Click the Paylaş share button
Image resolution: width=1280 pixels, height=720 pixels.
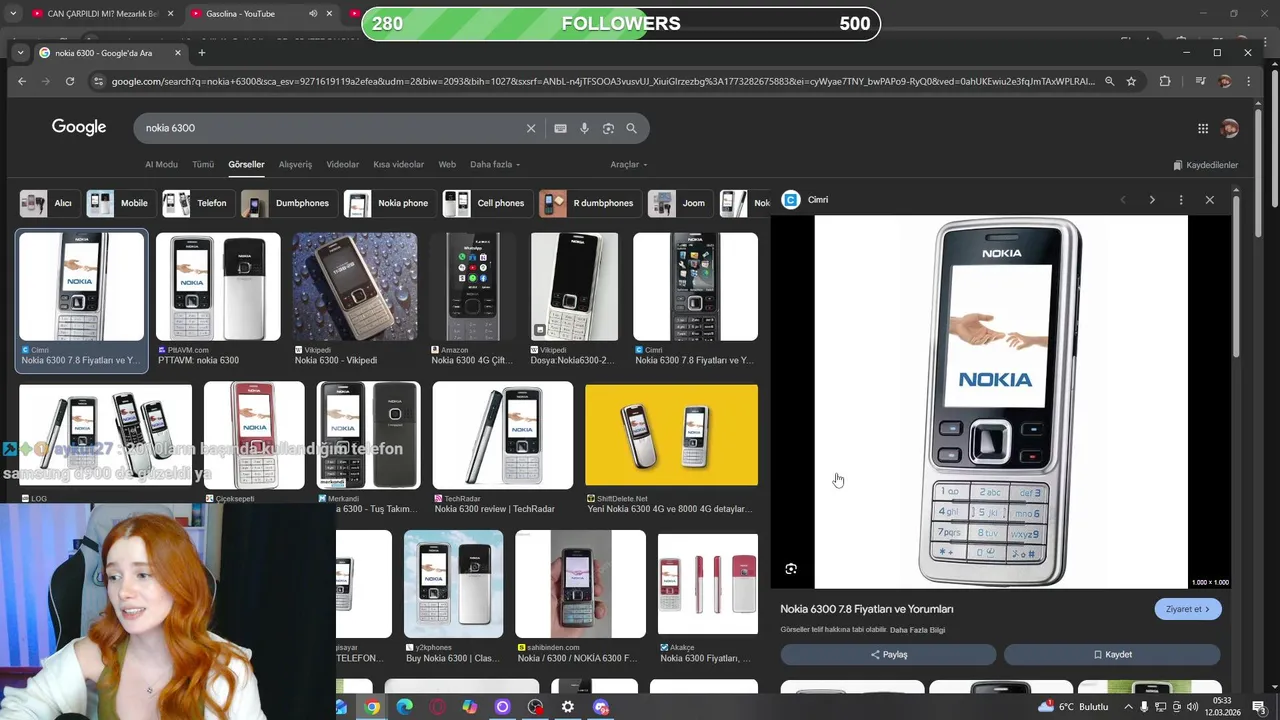(x=888, y=654)
